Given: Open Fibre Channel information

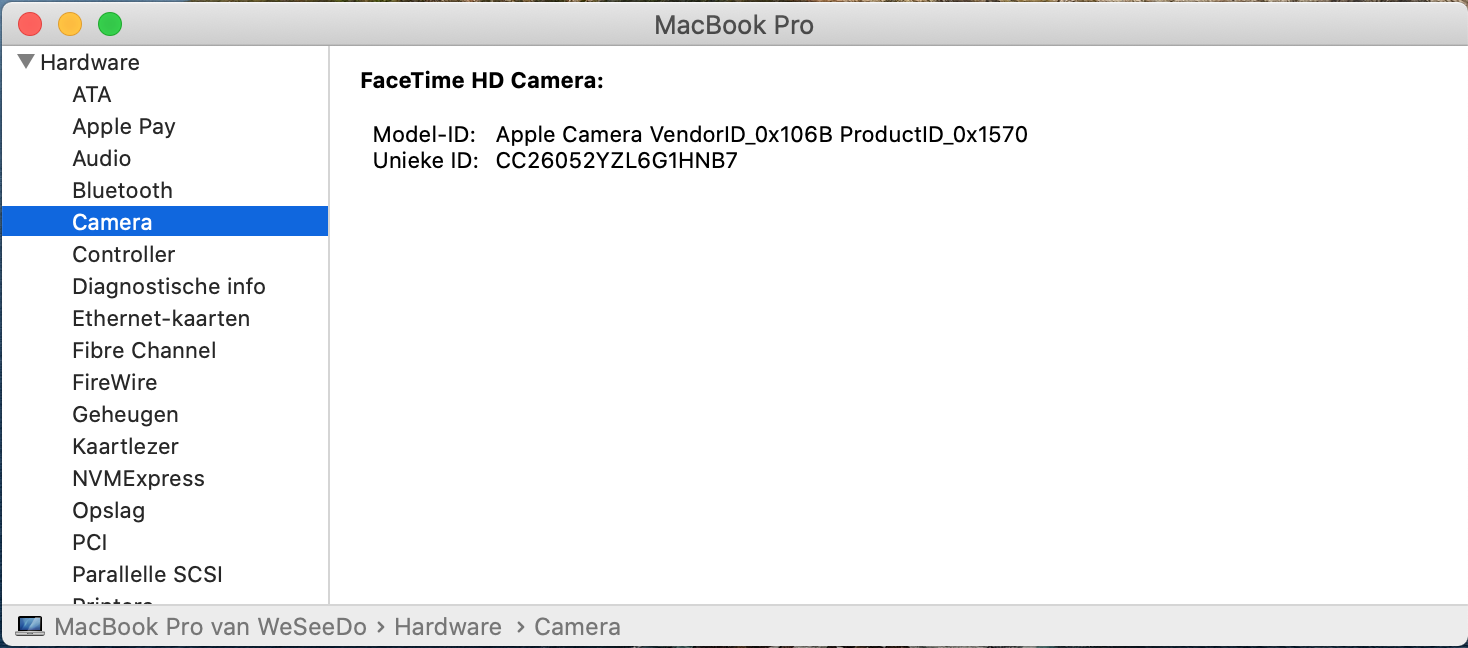Looking at the screenshot, I should (144, 351).
